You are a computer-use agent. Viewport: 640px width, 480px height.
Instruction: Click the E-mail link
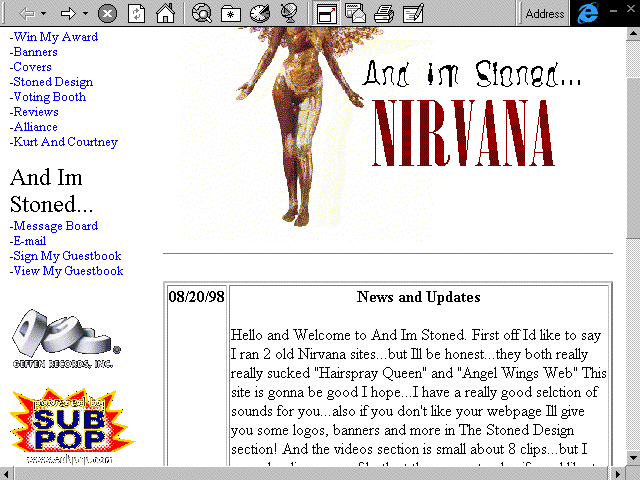30,241
